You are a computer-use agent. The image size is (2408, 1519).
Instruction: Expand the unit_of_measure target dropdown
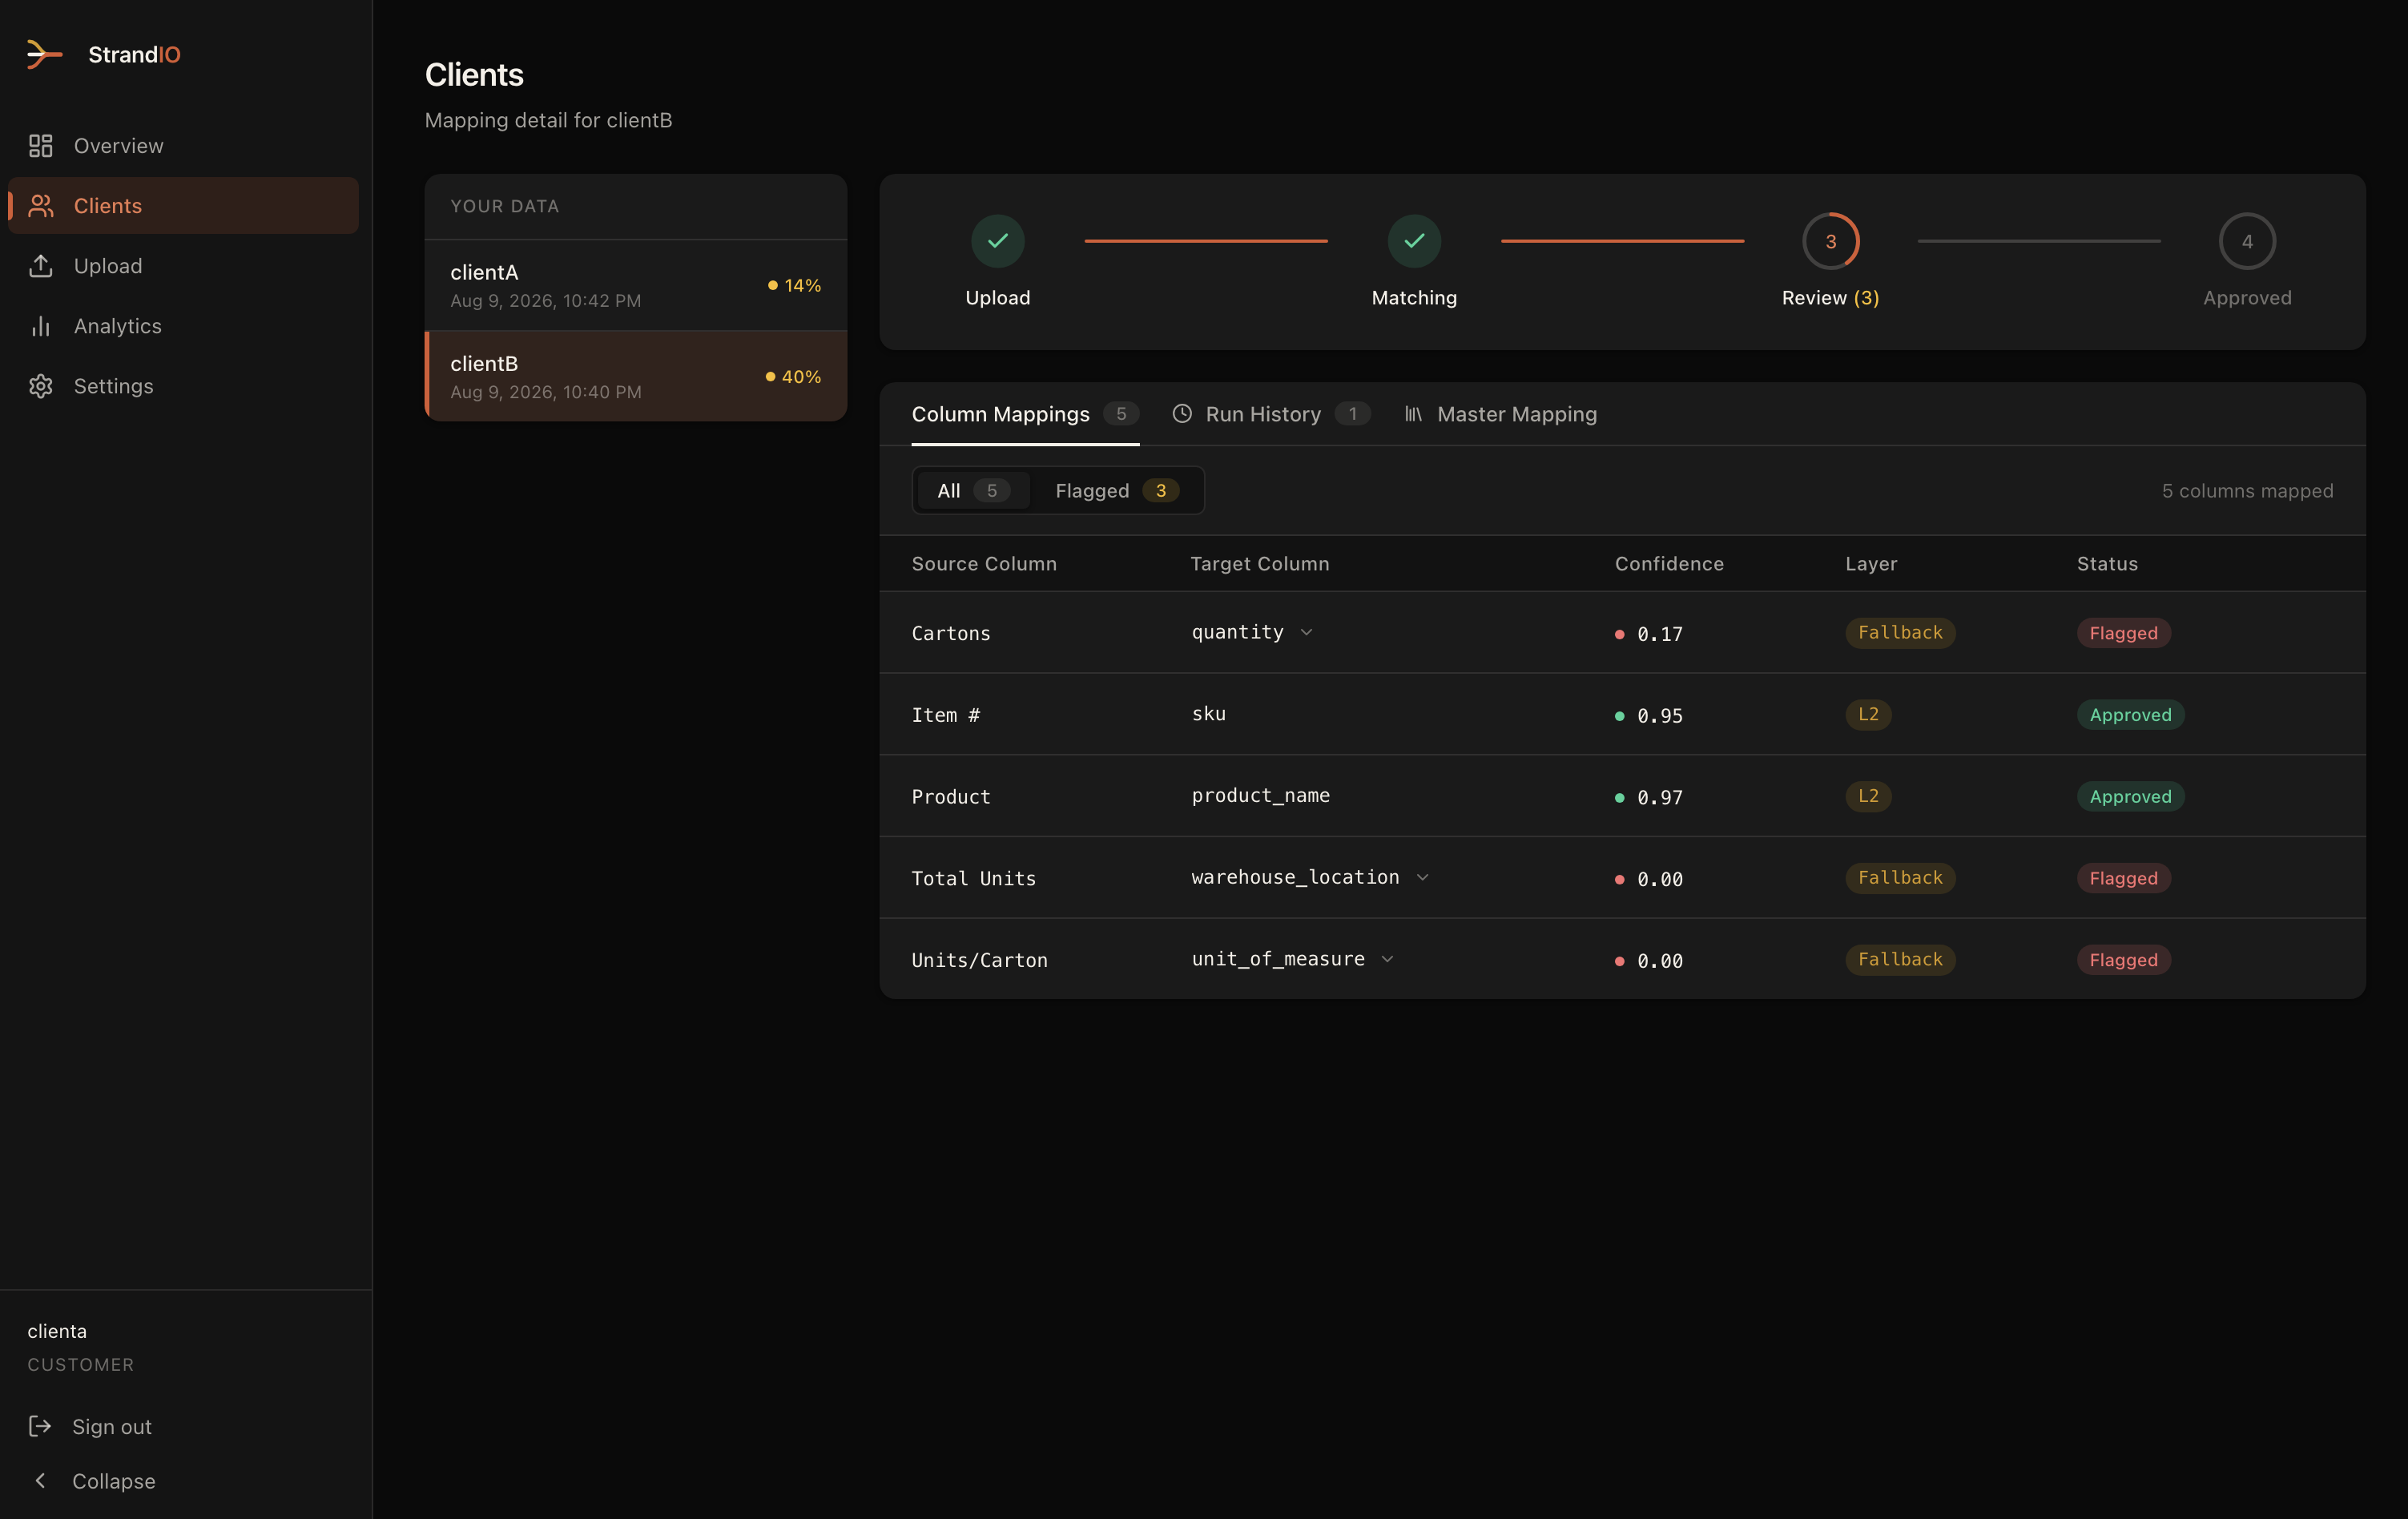[1387, 959]
